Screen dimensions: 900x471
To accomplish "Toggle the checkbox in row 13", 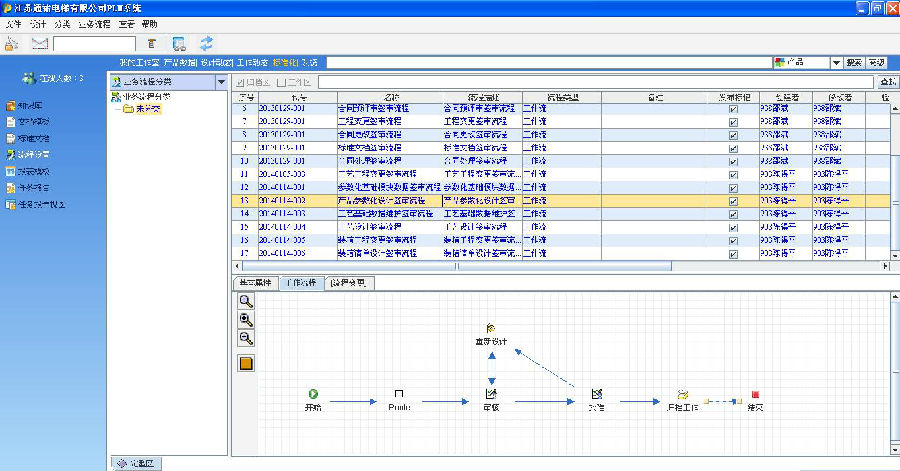I will pyautogui.click(x=733, y=200).
